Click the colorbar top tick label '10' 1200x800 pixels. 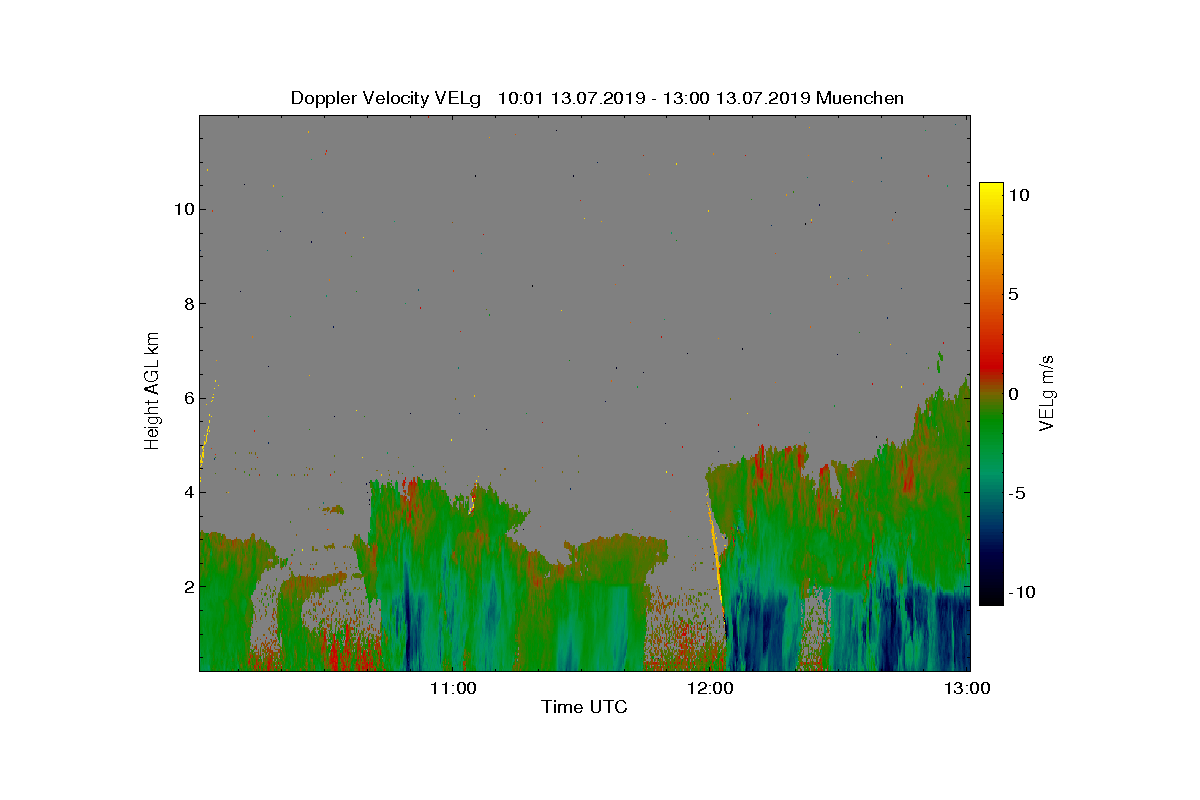coord(1018,196)
